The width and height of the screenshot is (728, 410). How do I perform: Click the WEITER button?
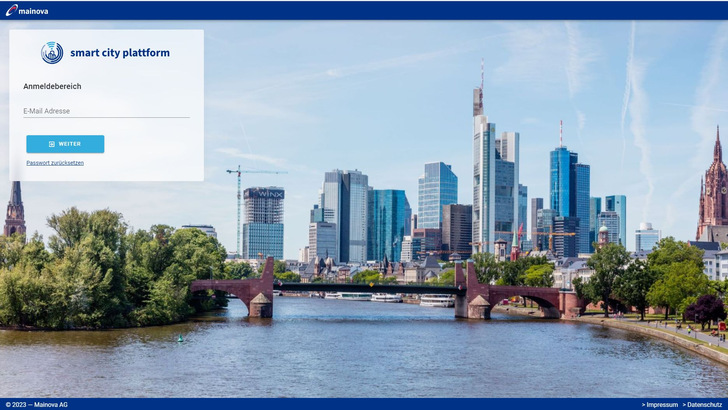(65, 144)
